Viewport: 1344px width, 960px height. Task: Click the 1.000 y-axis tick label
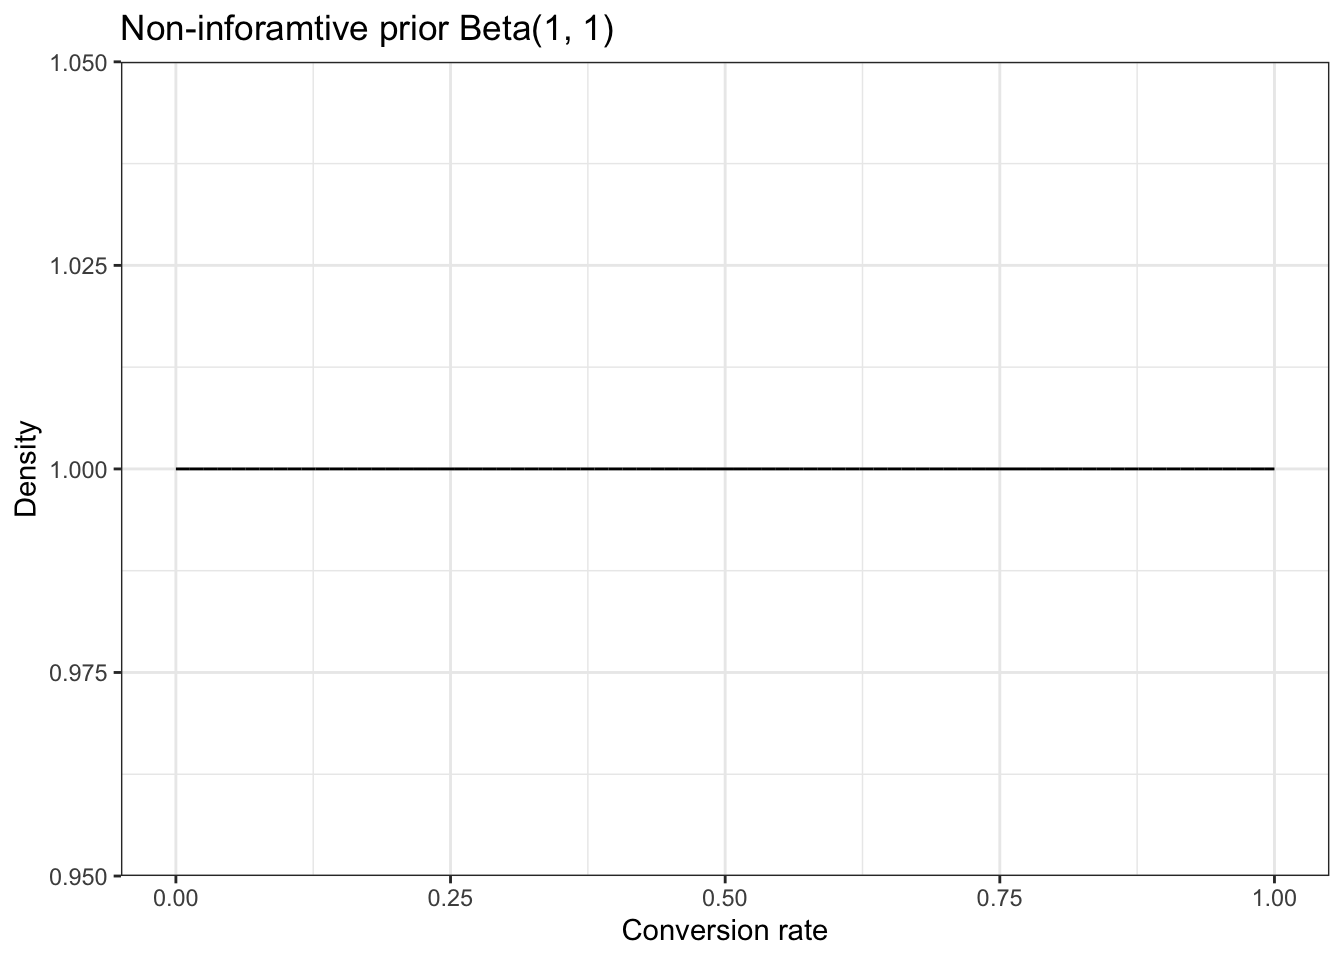(x=82, y=469)
